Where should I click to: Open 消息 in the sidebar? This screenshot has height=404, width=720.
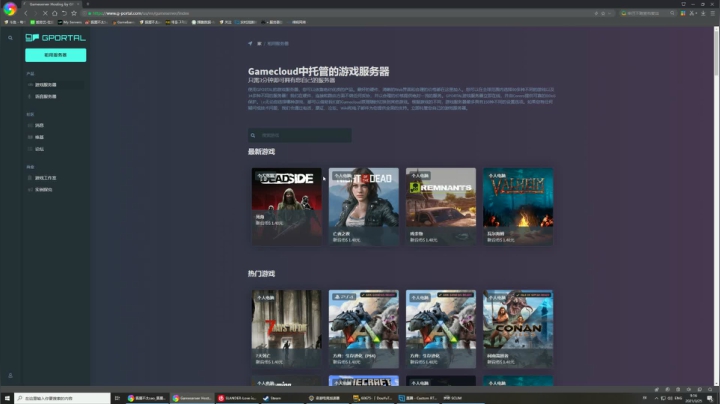[39, 125]
